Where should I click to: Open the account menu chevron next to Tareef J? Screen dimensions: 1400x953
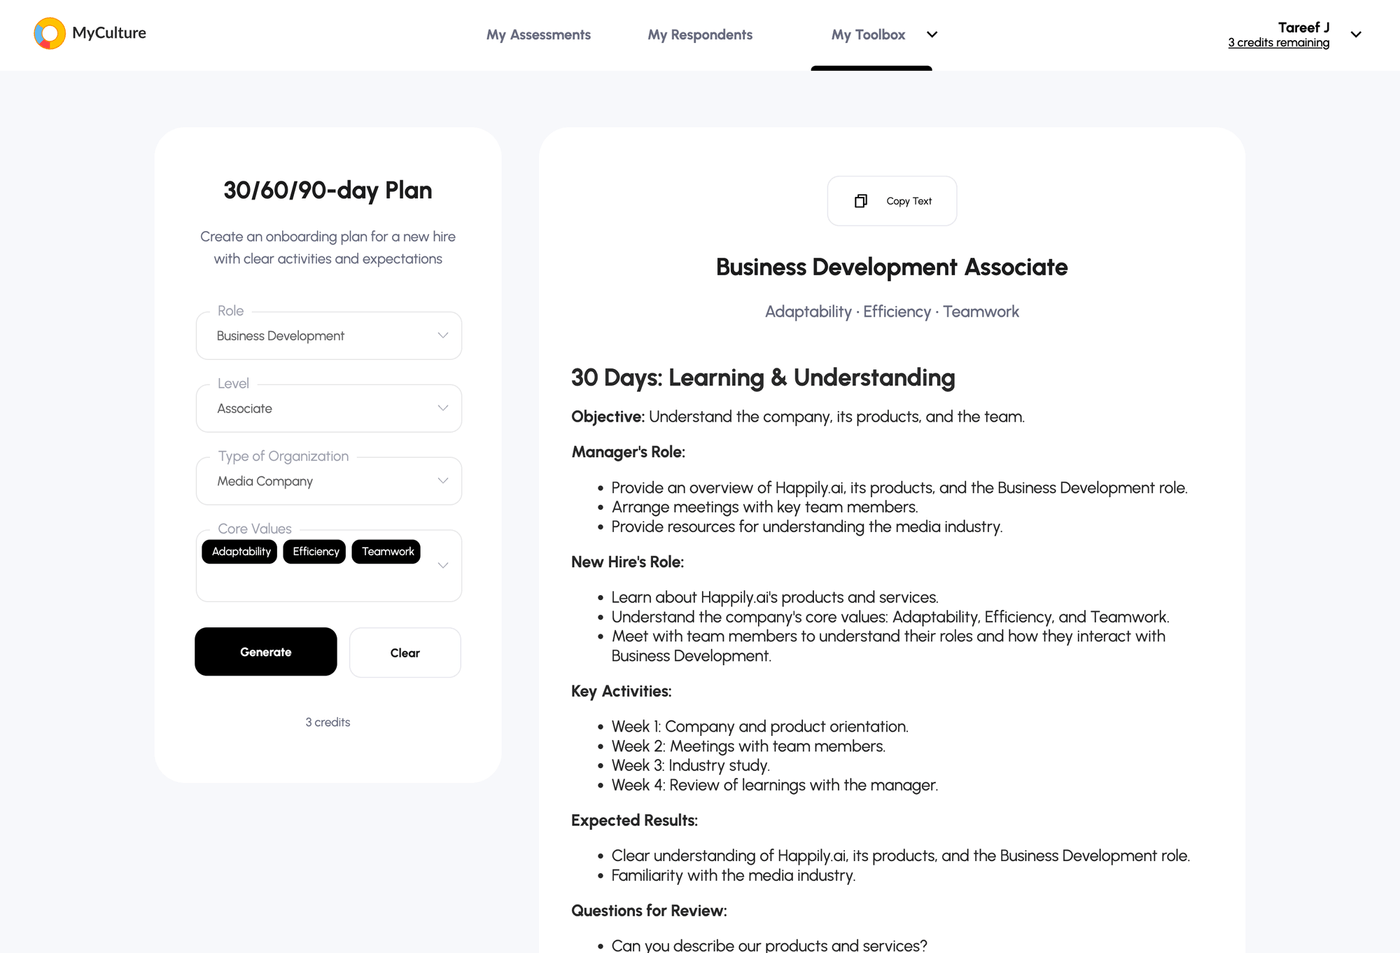[1356, 33]
